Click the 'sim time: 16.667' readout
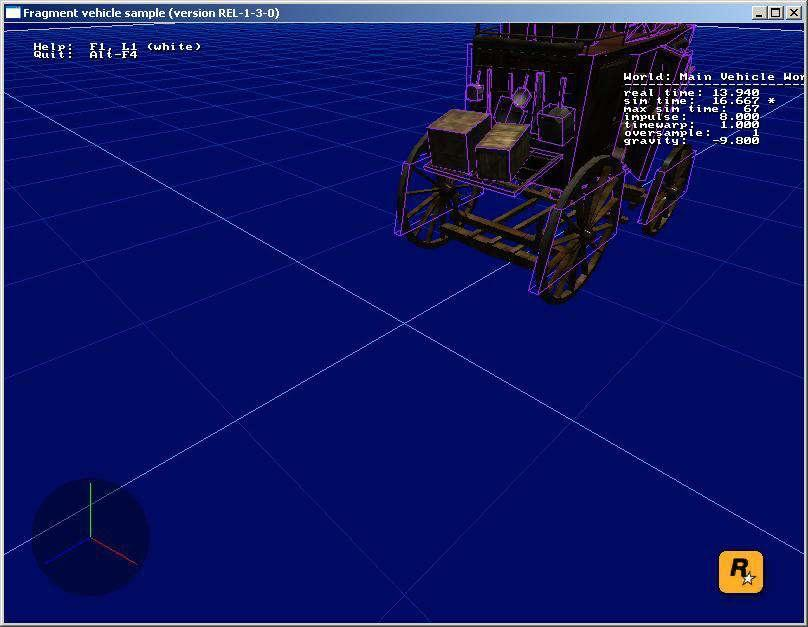 pos(691,100)
